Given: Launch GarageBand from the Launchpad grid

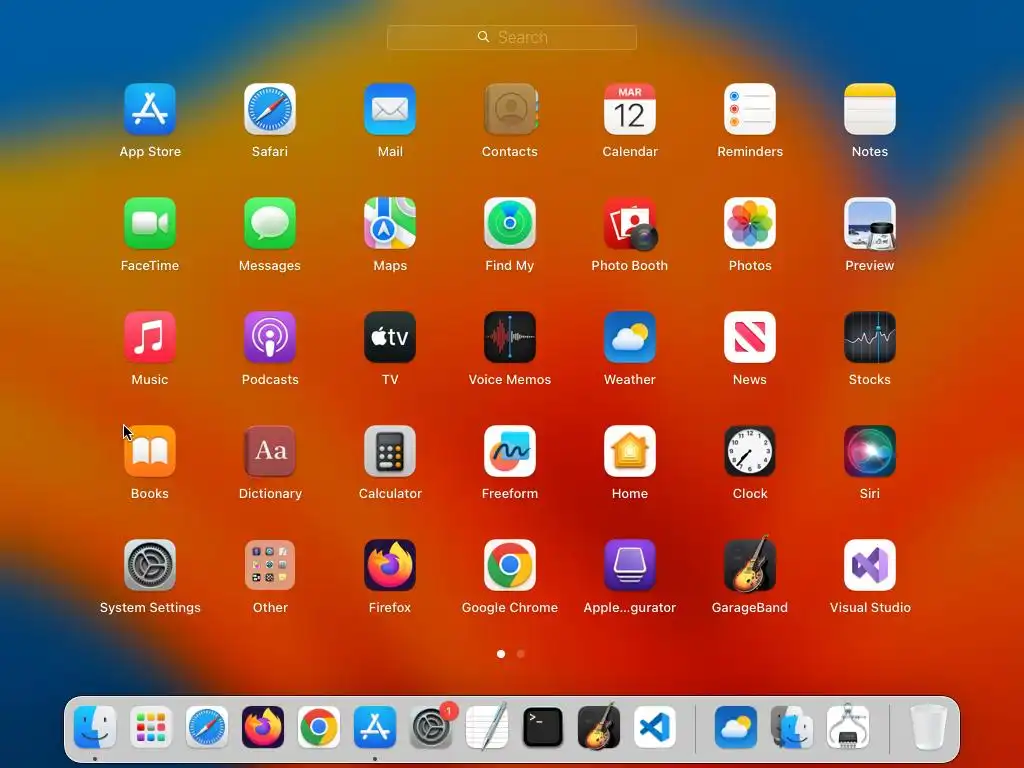Looking at the screenshot, I should pos(750,564).
